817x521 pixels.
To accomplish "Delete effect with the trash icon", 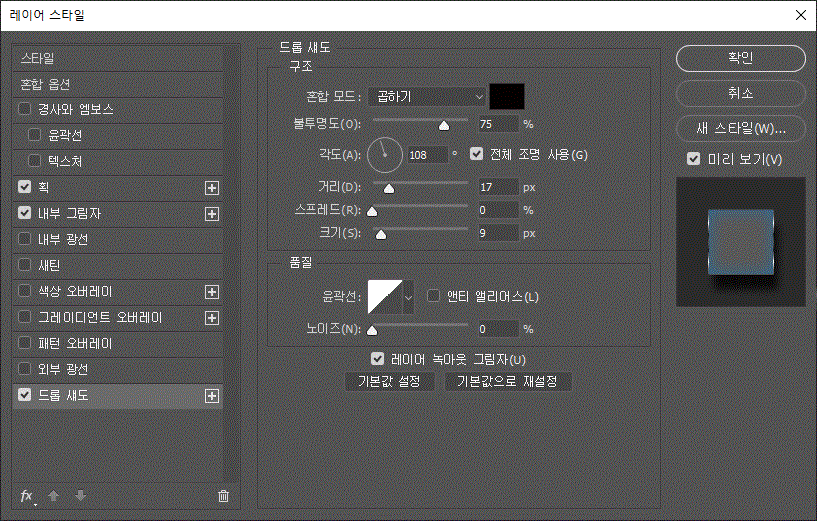I will pos(223,496).
